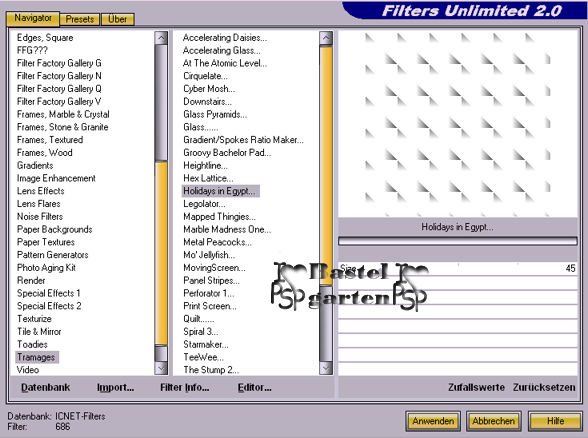Viewport: 588px width, 438px height.
Task: Cancel the dialog with Abbrechen
Action: point(494,421)
